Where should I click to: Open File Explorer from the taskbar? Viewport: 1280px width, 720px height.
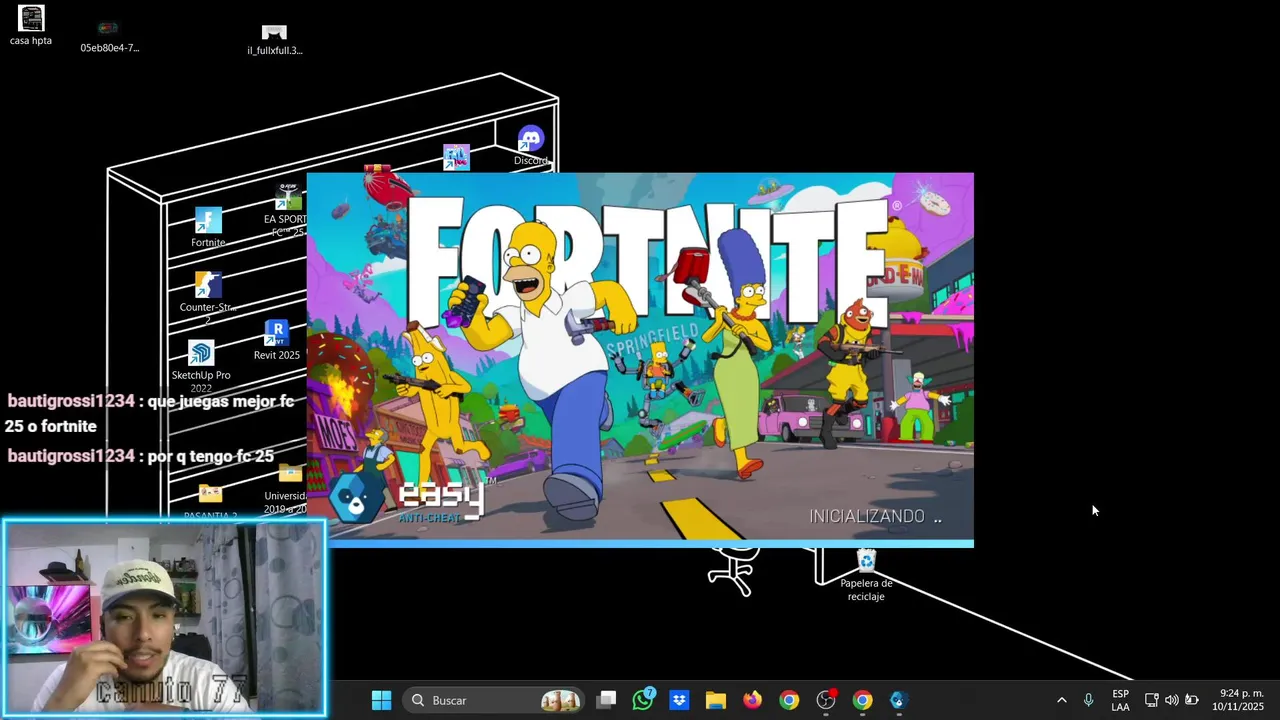pyautogui.click(x=716, y=700)
